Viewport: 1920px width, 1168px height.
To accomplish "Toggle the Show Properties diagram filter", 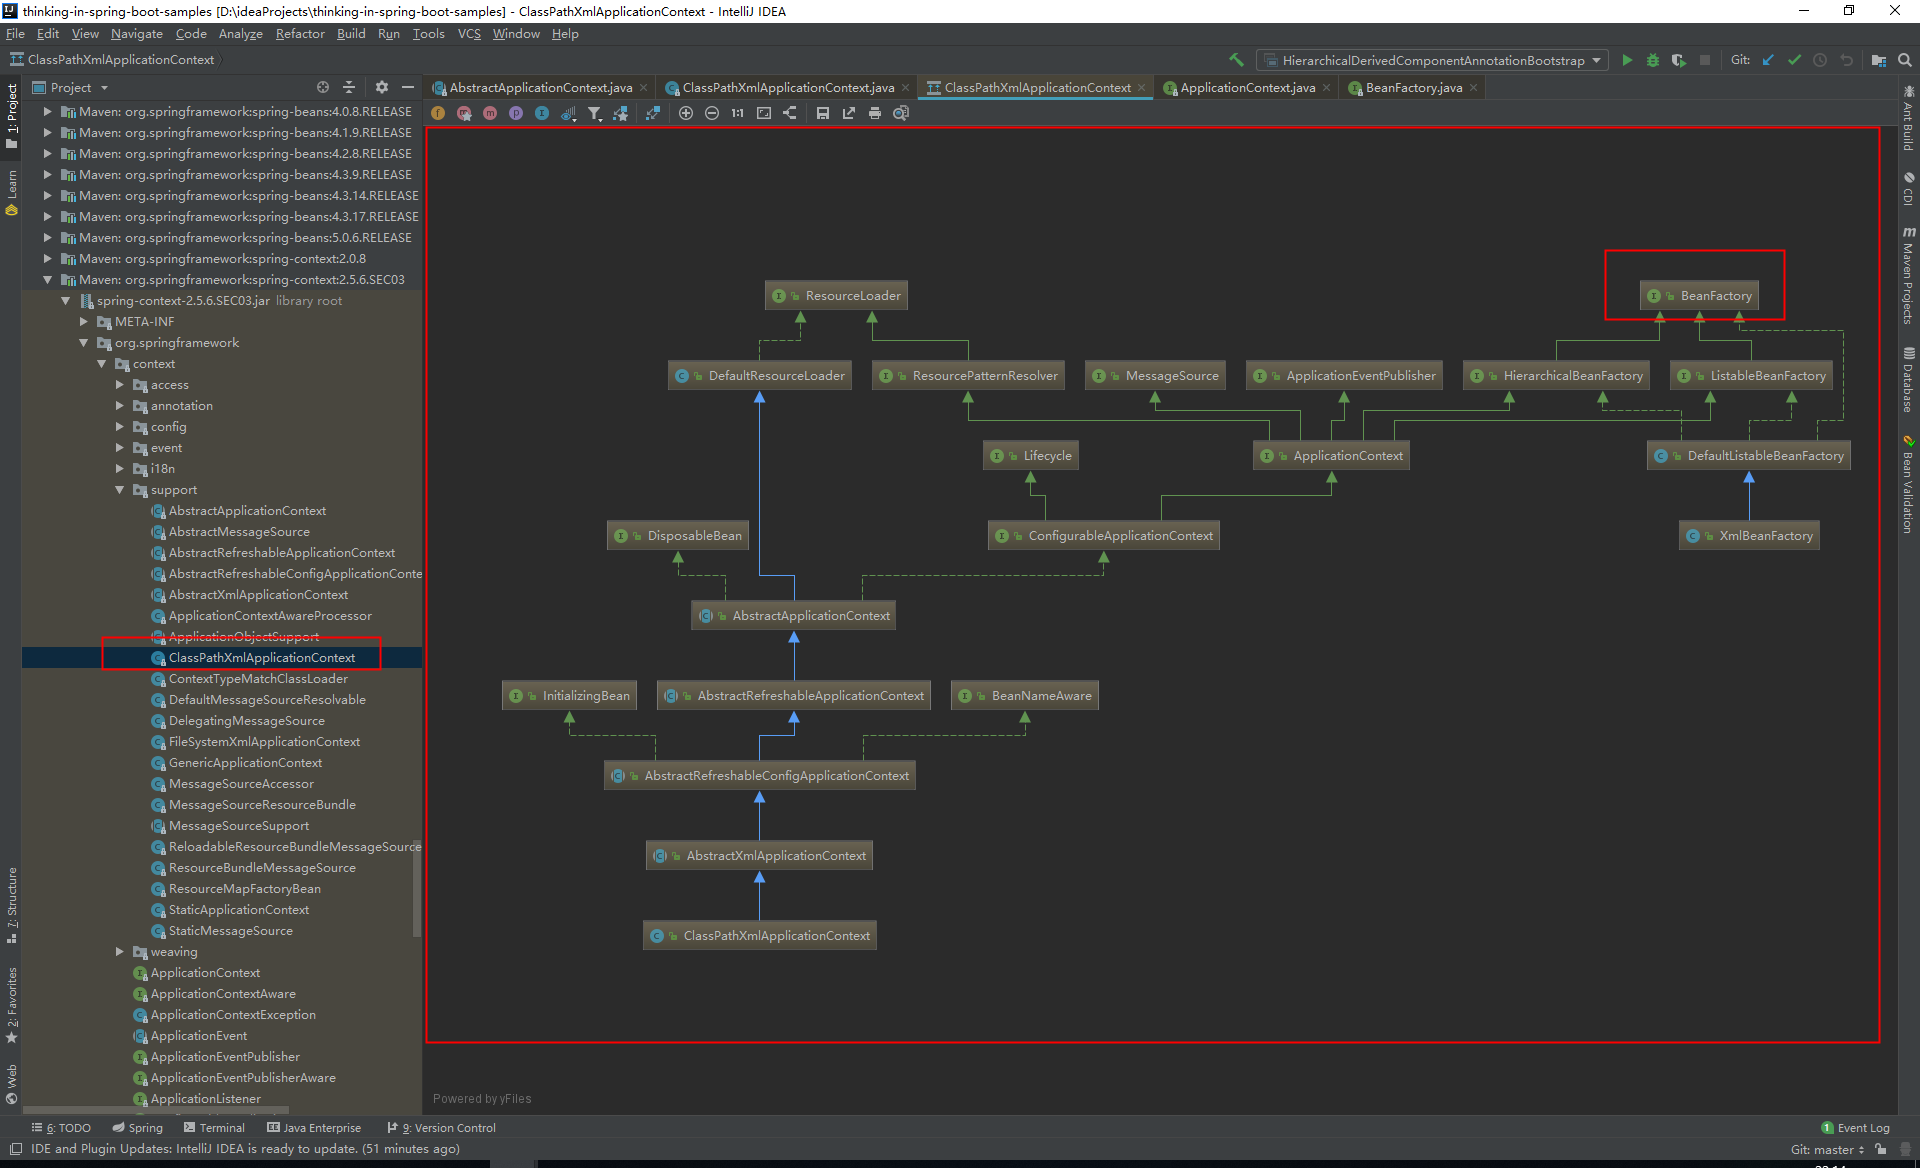I will [x=516, y=113].
